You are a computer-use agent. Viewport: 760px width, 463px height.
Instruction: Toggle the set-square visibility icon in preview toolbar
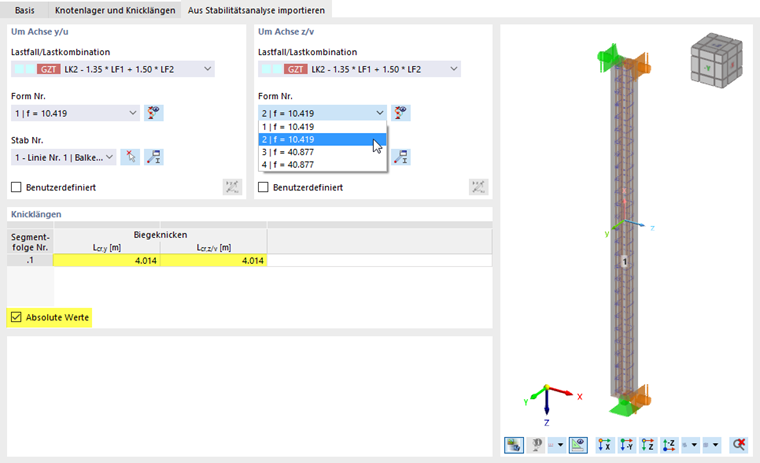(x=578, y=445)
